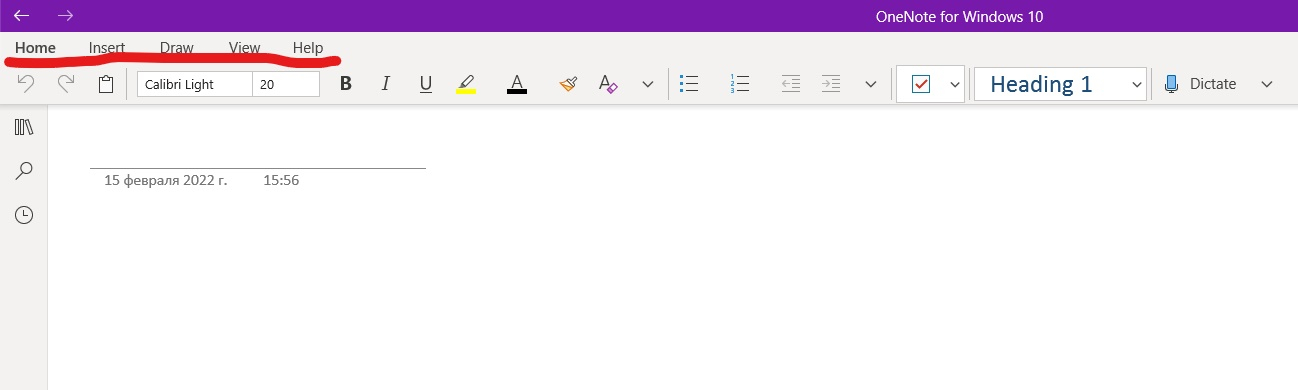This screenshot has height=390, width=1298.
Task: Start a numbered list
Action: point(740,84)
